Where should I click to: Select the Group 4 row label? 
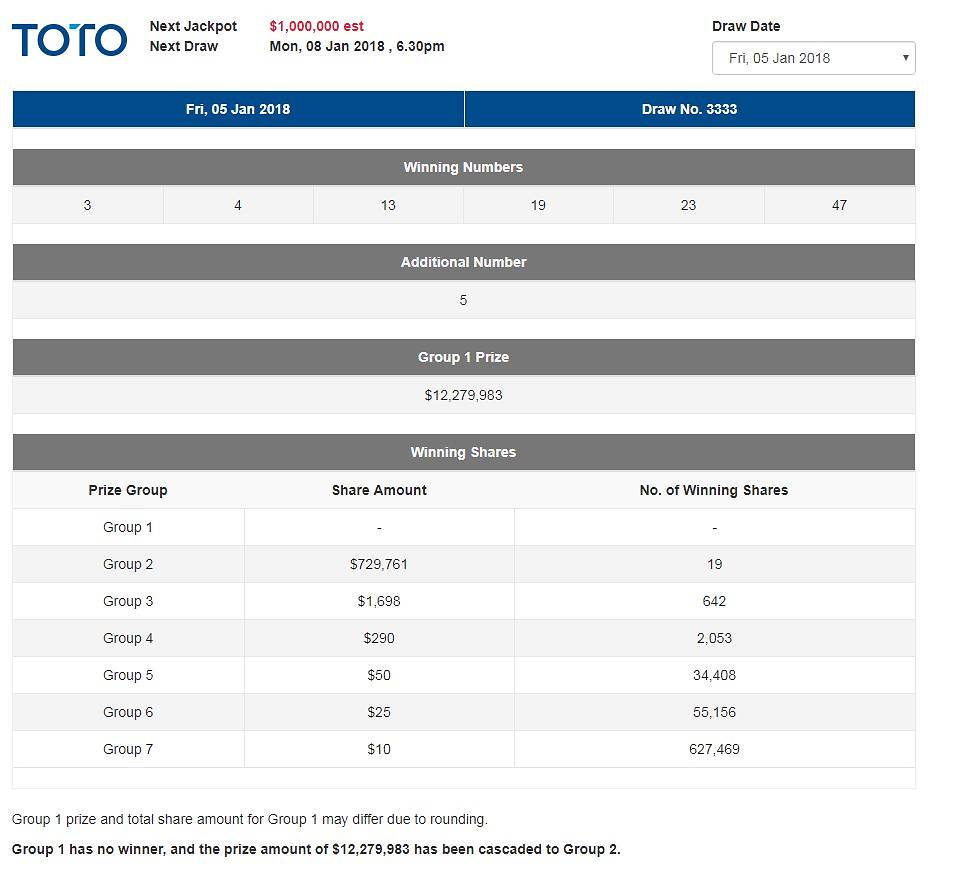coord(128,638)
